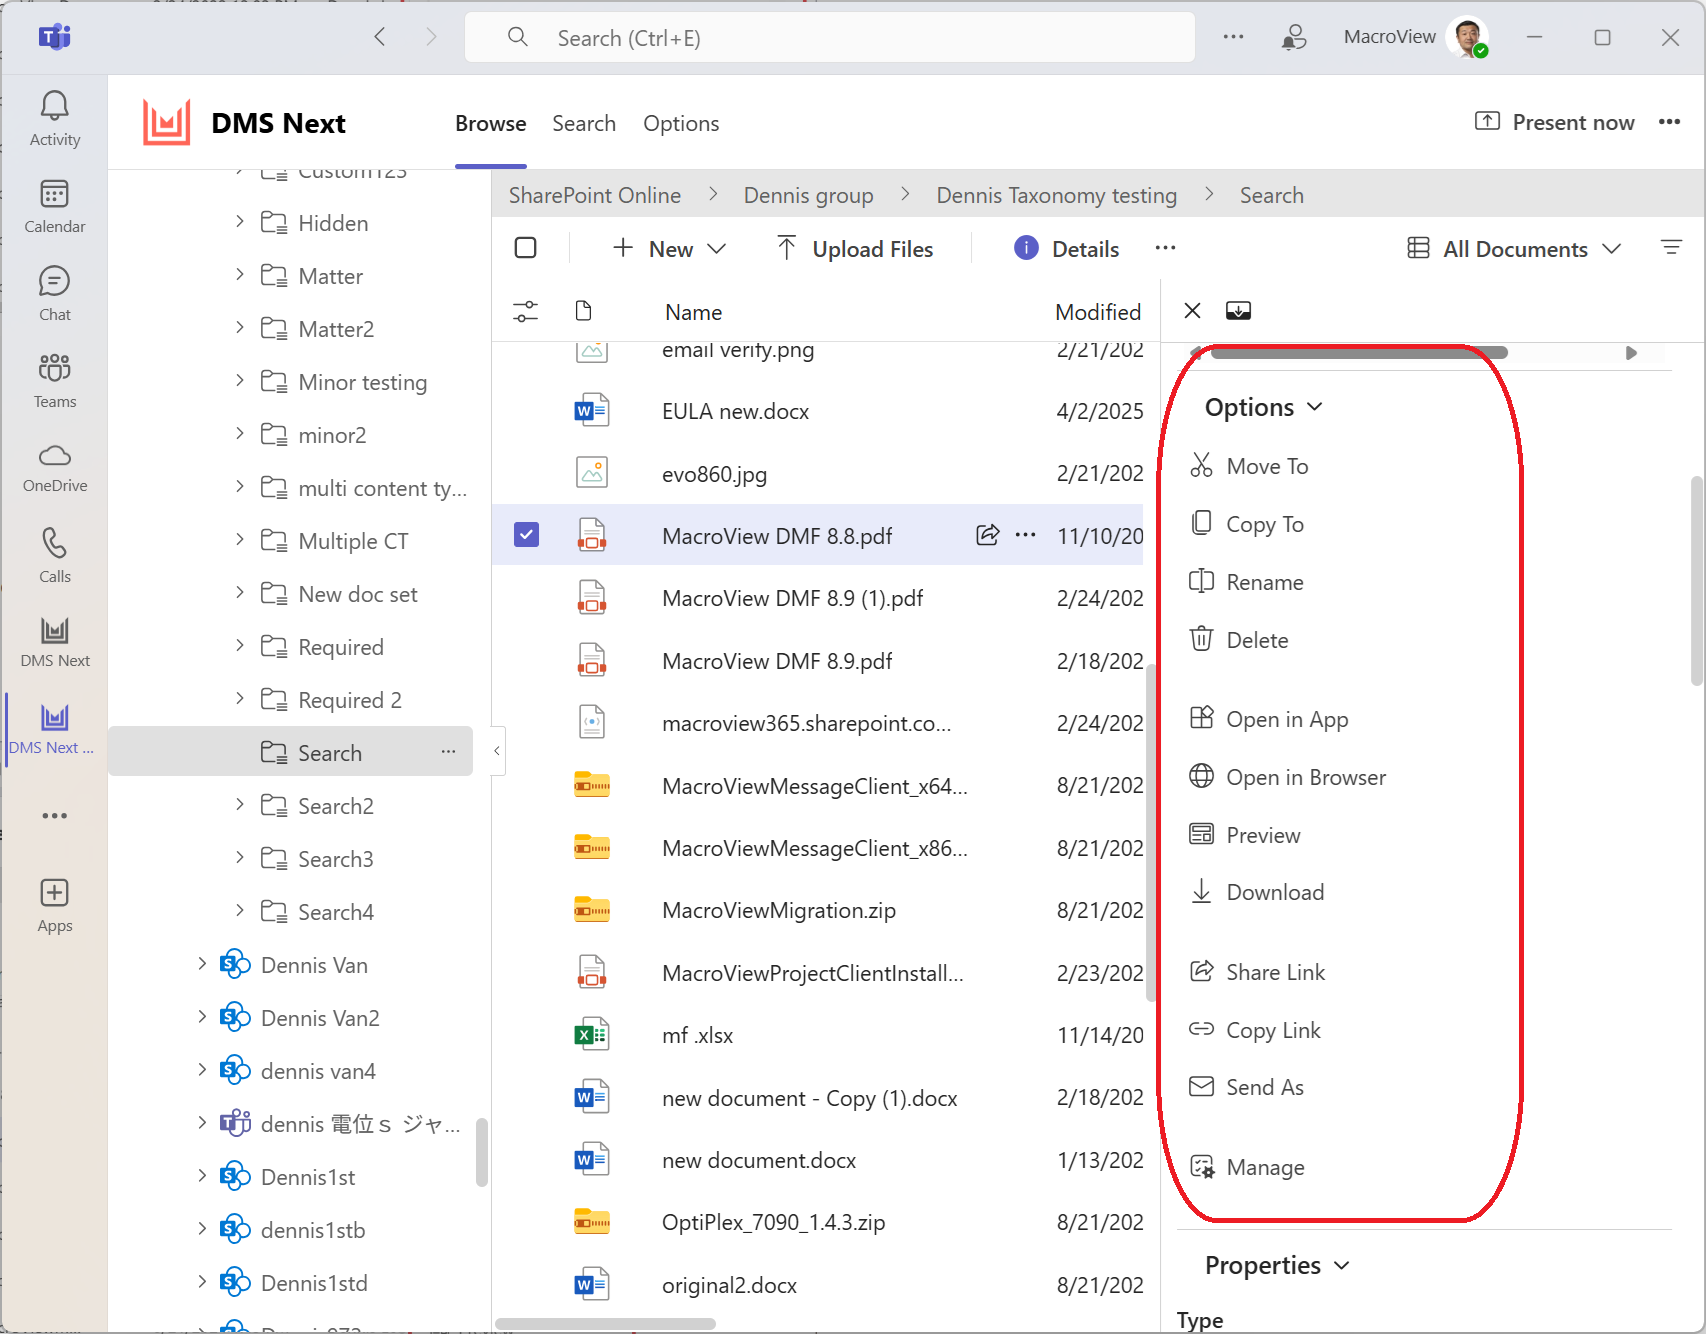Switch to the Browse tab
This screenshot has width=1706, height=1334.
490,124
